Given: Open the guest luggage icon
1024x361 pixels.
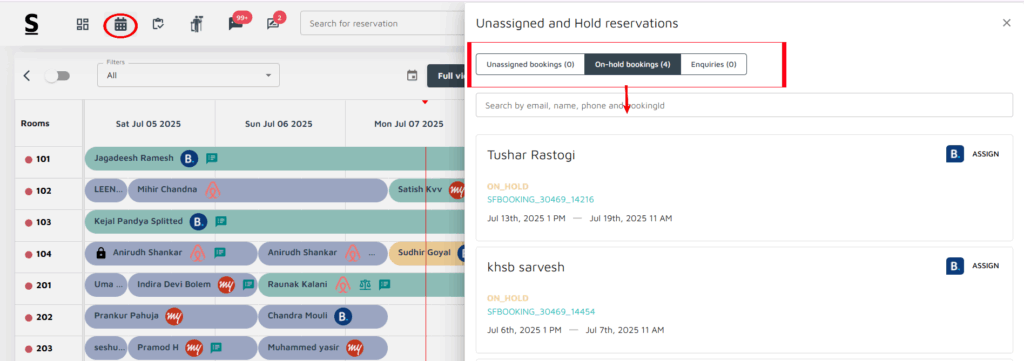Looking at the screenshot, I should (196, 24).
